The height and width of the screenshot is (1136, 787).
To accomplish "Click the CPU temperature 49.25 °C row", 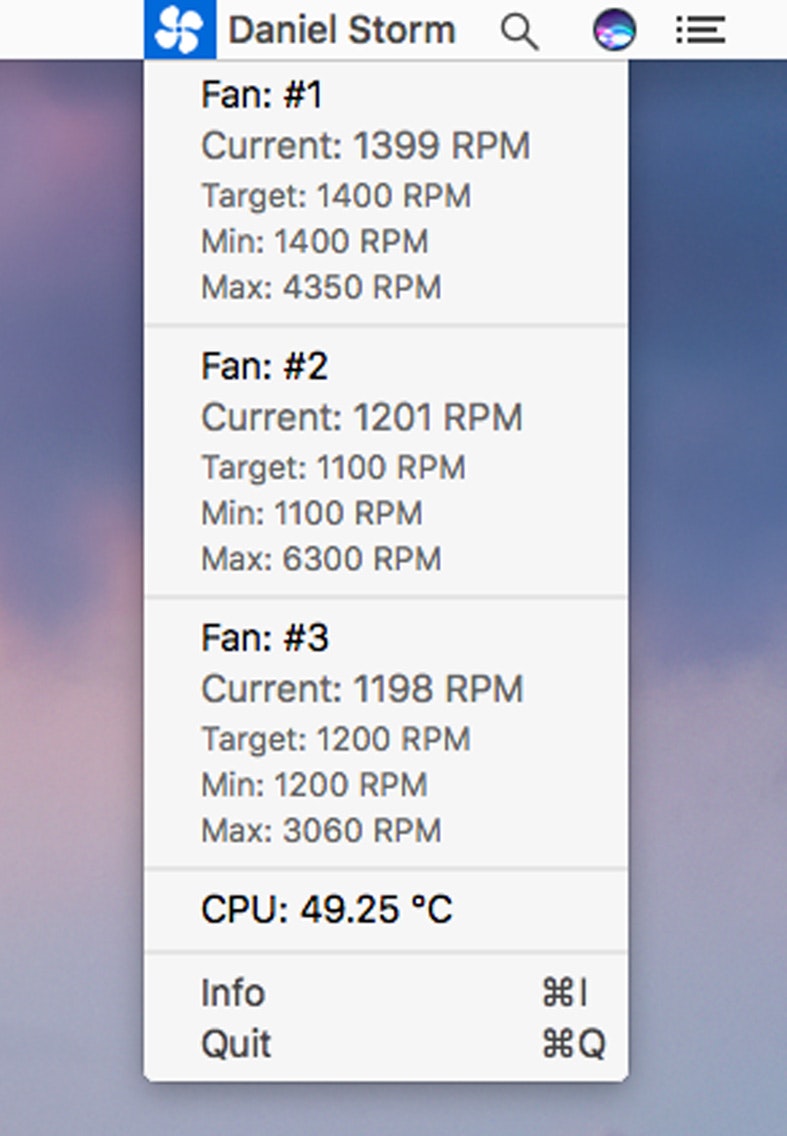I will tap(326, 910).
